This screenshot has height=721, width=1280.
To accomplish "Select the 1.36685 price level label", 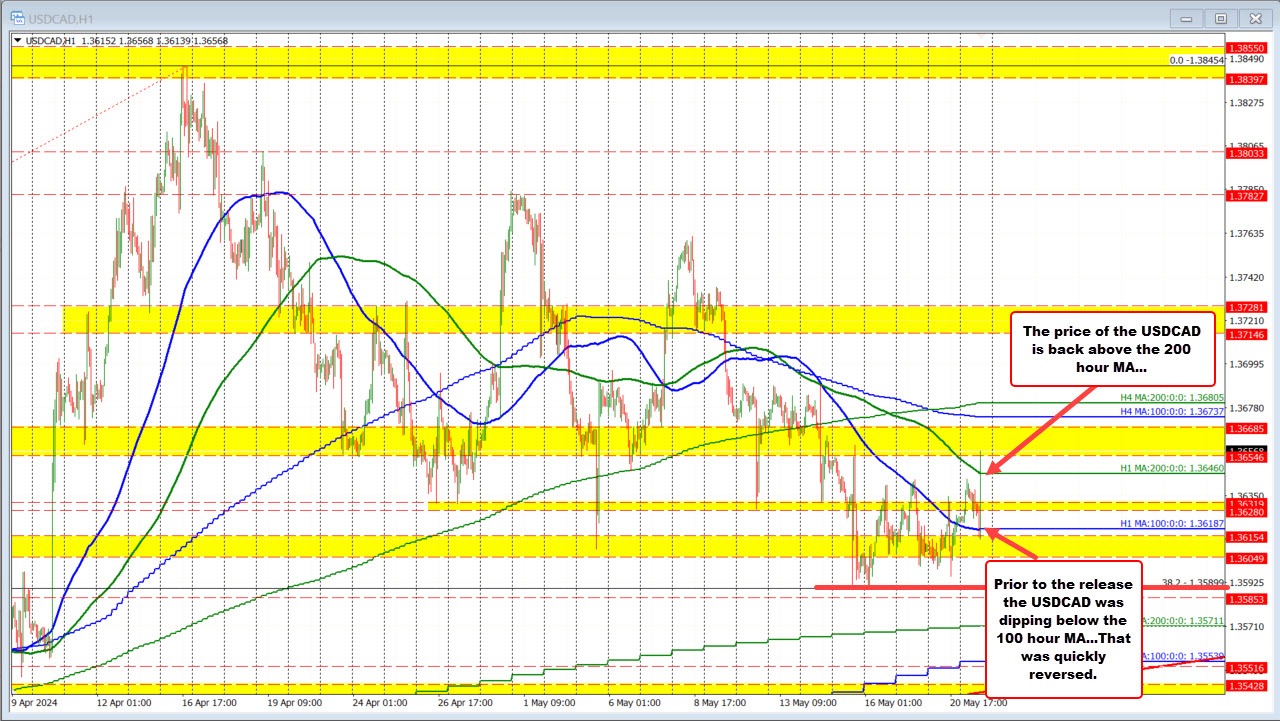I will (1249, 428).
